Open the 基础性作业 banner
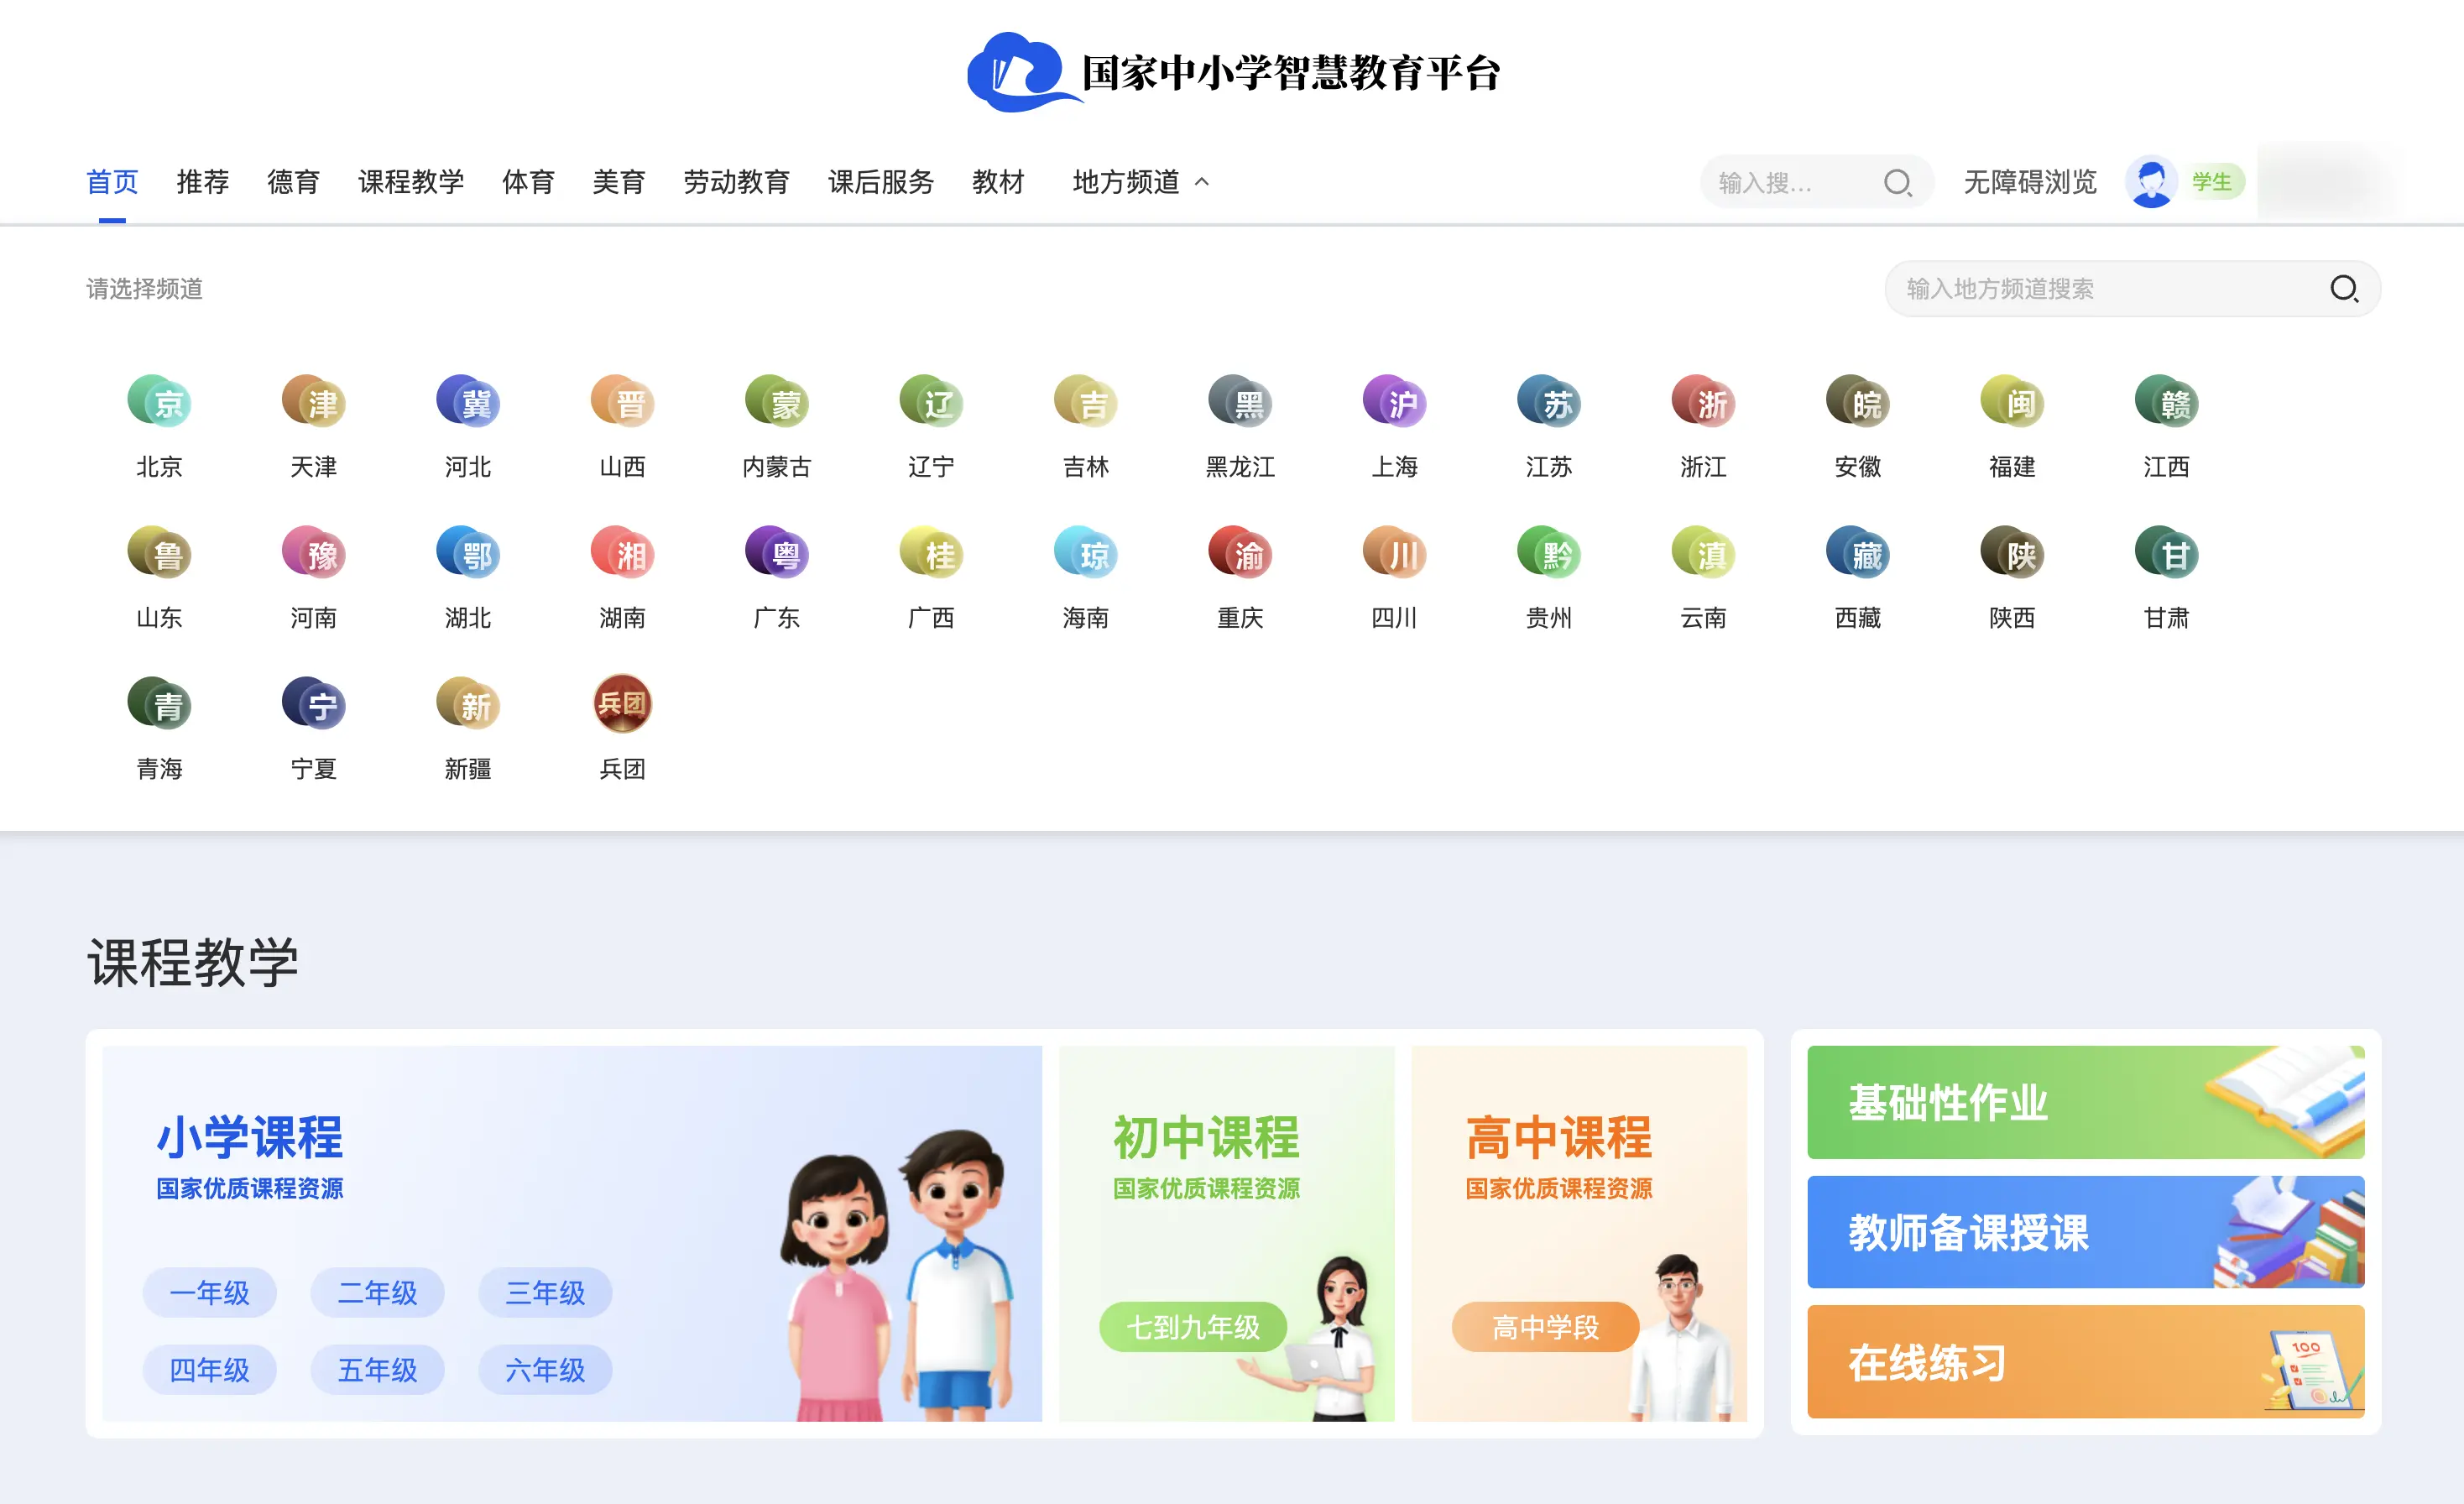 tap(2086, 1102)
